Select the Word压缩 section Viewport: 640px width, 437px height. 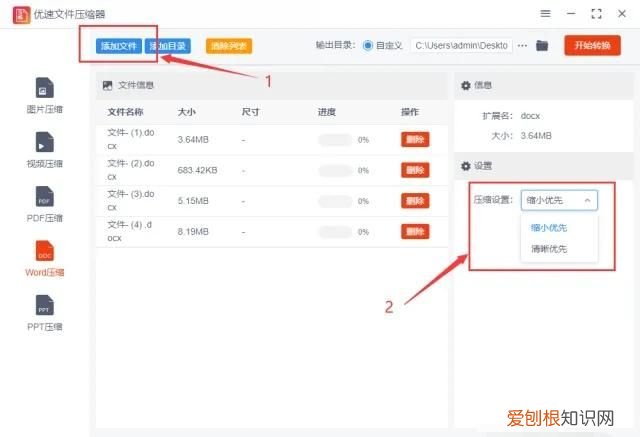[44, 259]
